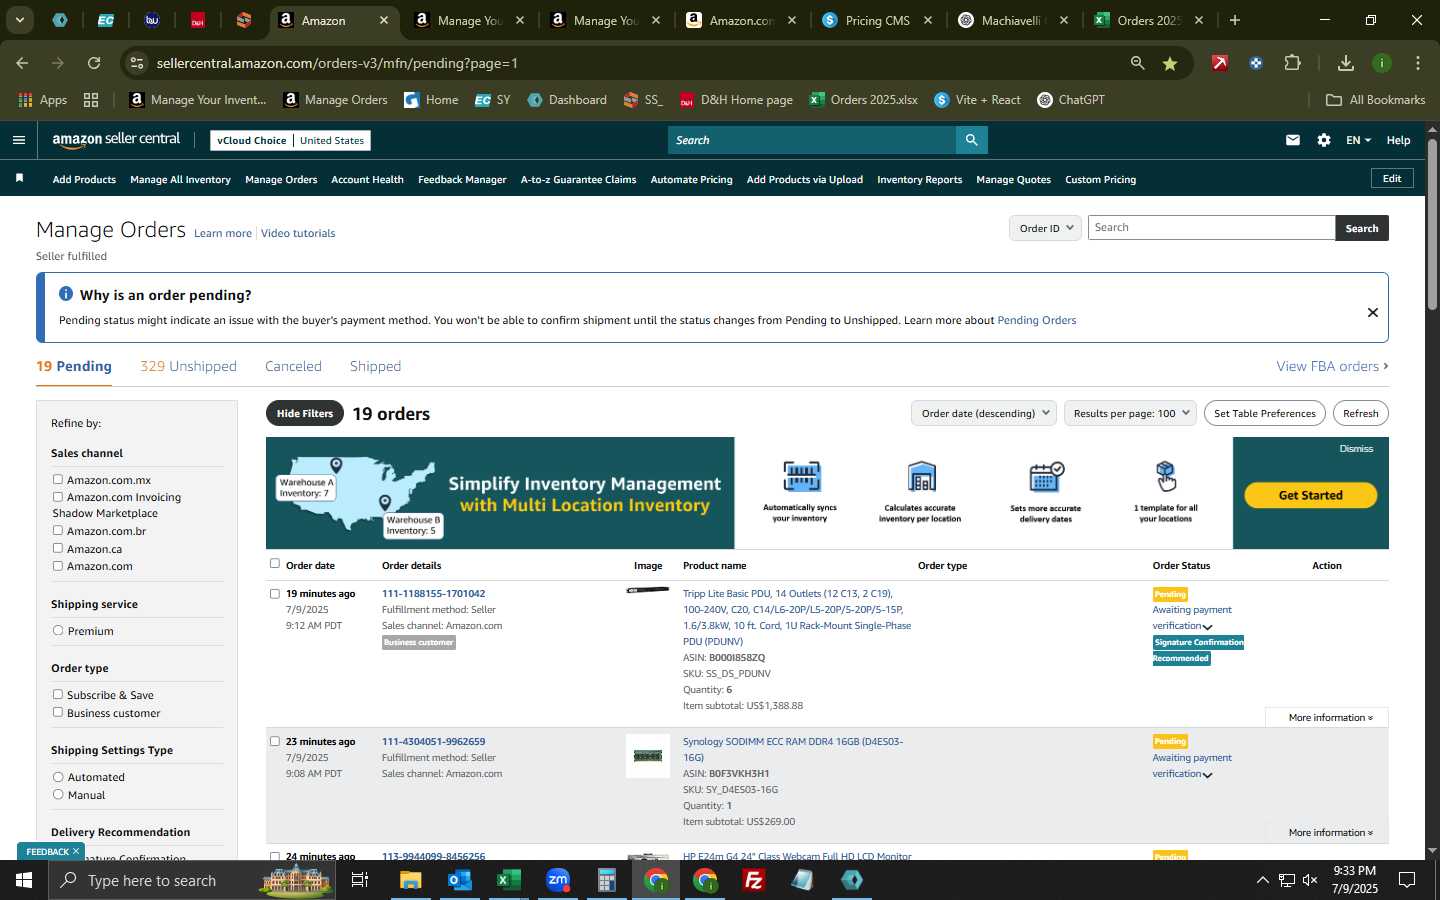The image size is (1440, 900).
Task: Click the info icon in pending banner
Action: (66, 294)
